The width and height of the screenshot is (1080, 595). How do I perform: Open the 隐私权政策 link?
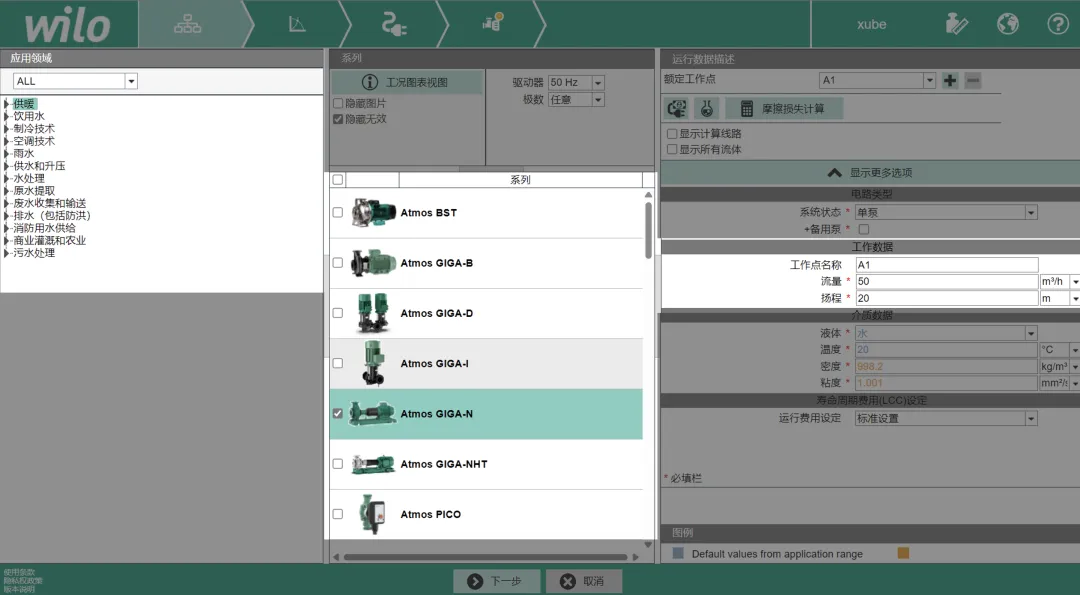[x=23, y=581]
